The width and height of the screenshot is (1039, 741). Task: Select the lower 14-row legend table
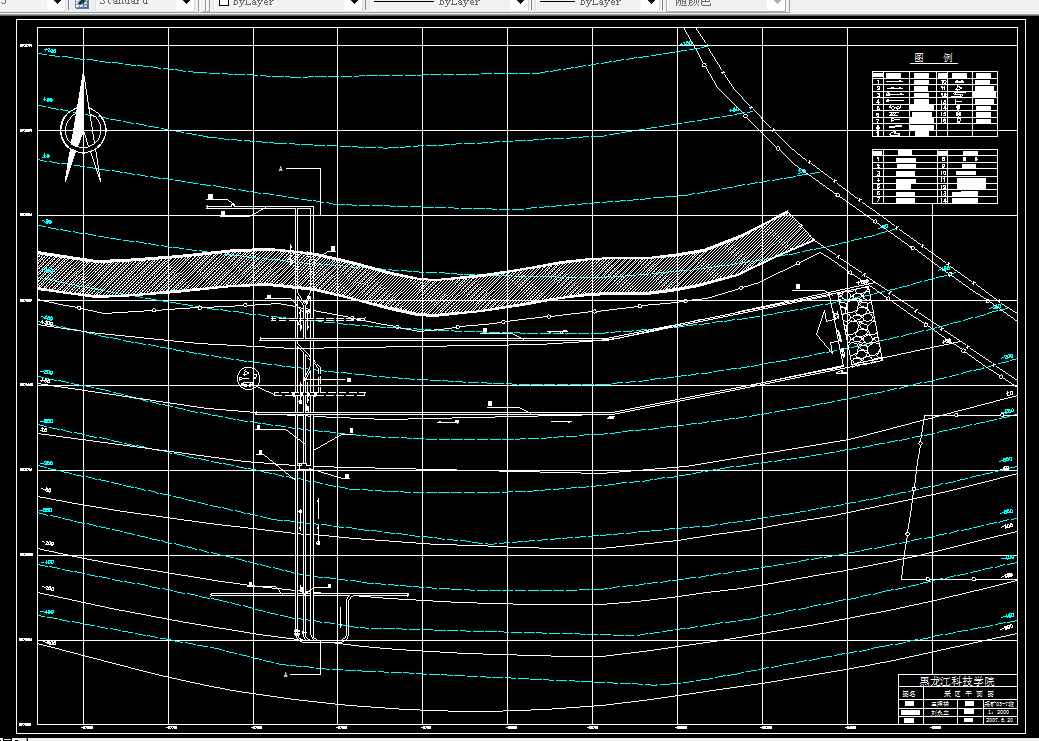(934, 177)
